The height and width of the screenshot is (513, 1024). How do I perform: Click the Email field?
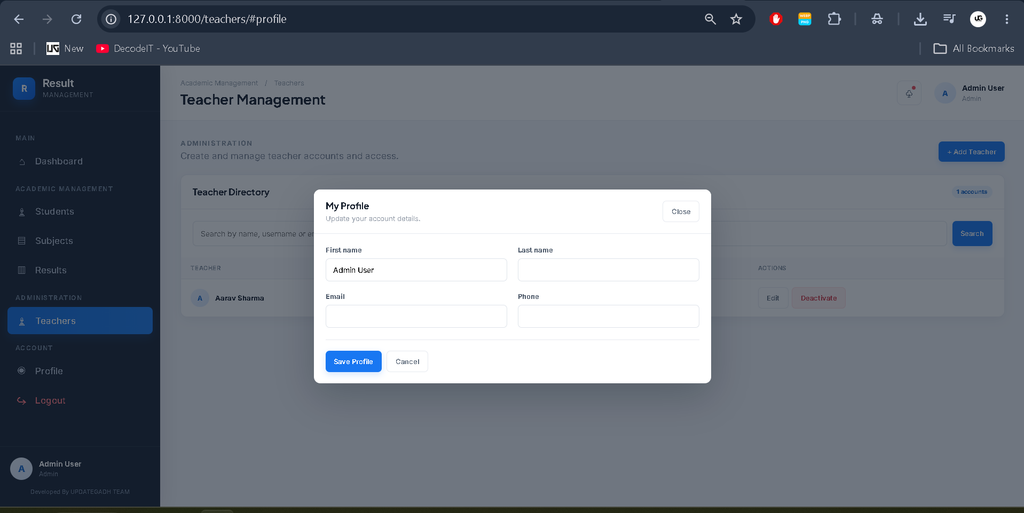click(416, 317)
